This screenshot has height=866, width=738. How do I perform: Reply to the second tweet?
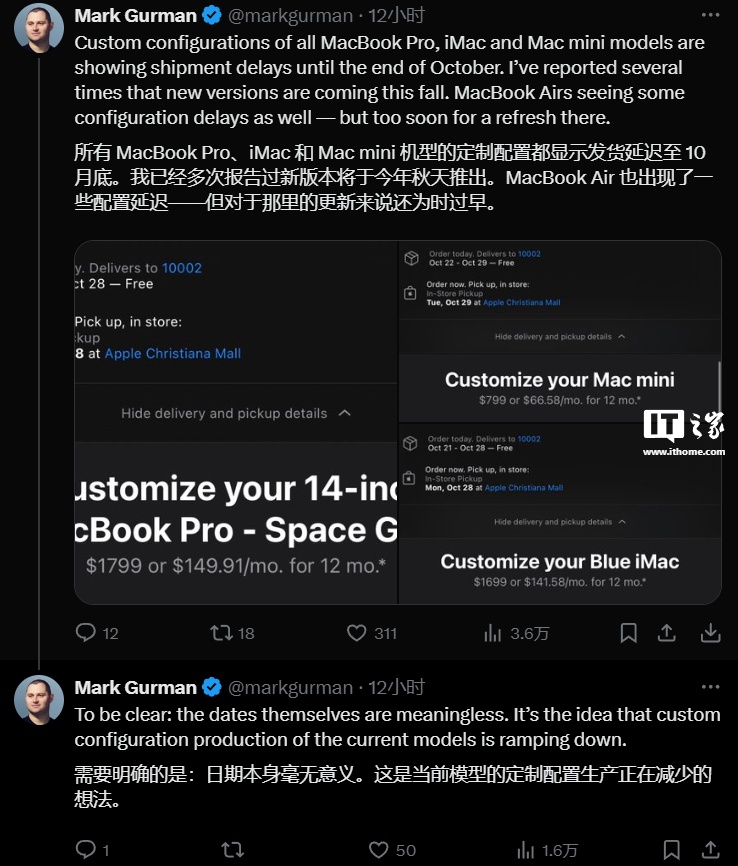87,850
